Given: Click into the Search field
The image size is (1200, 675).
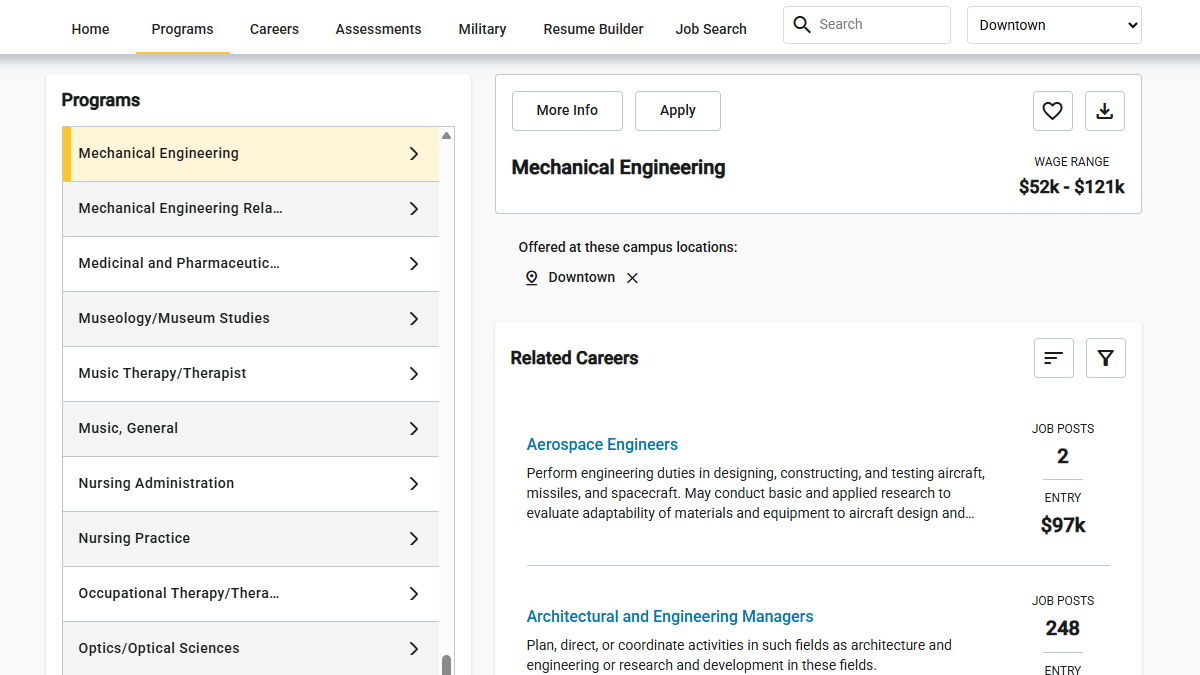Looking at the screenshot, I should 867,25.
